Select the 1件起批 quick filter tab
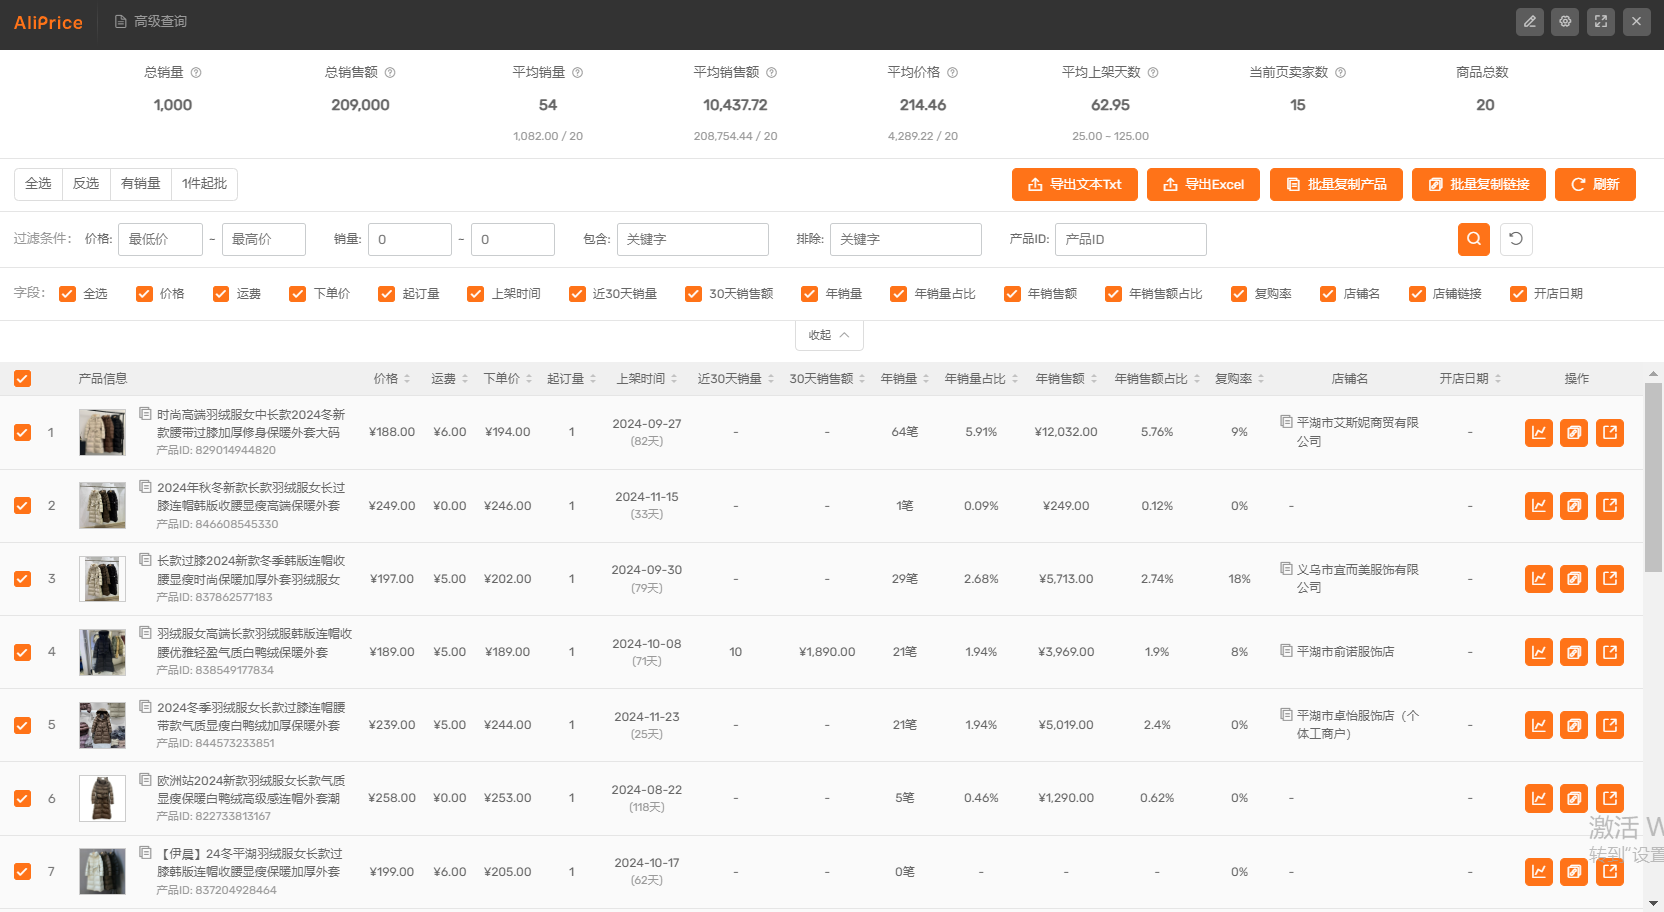The width and height of the screenshot is (1664, 912). pyautogui.click(x=204, y=184)
